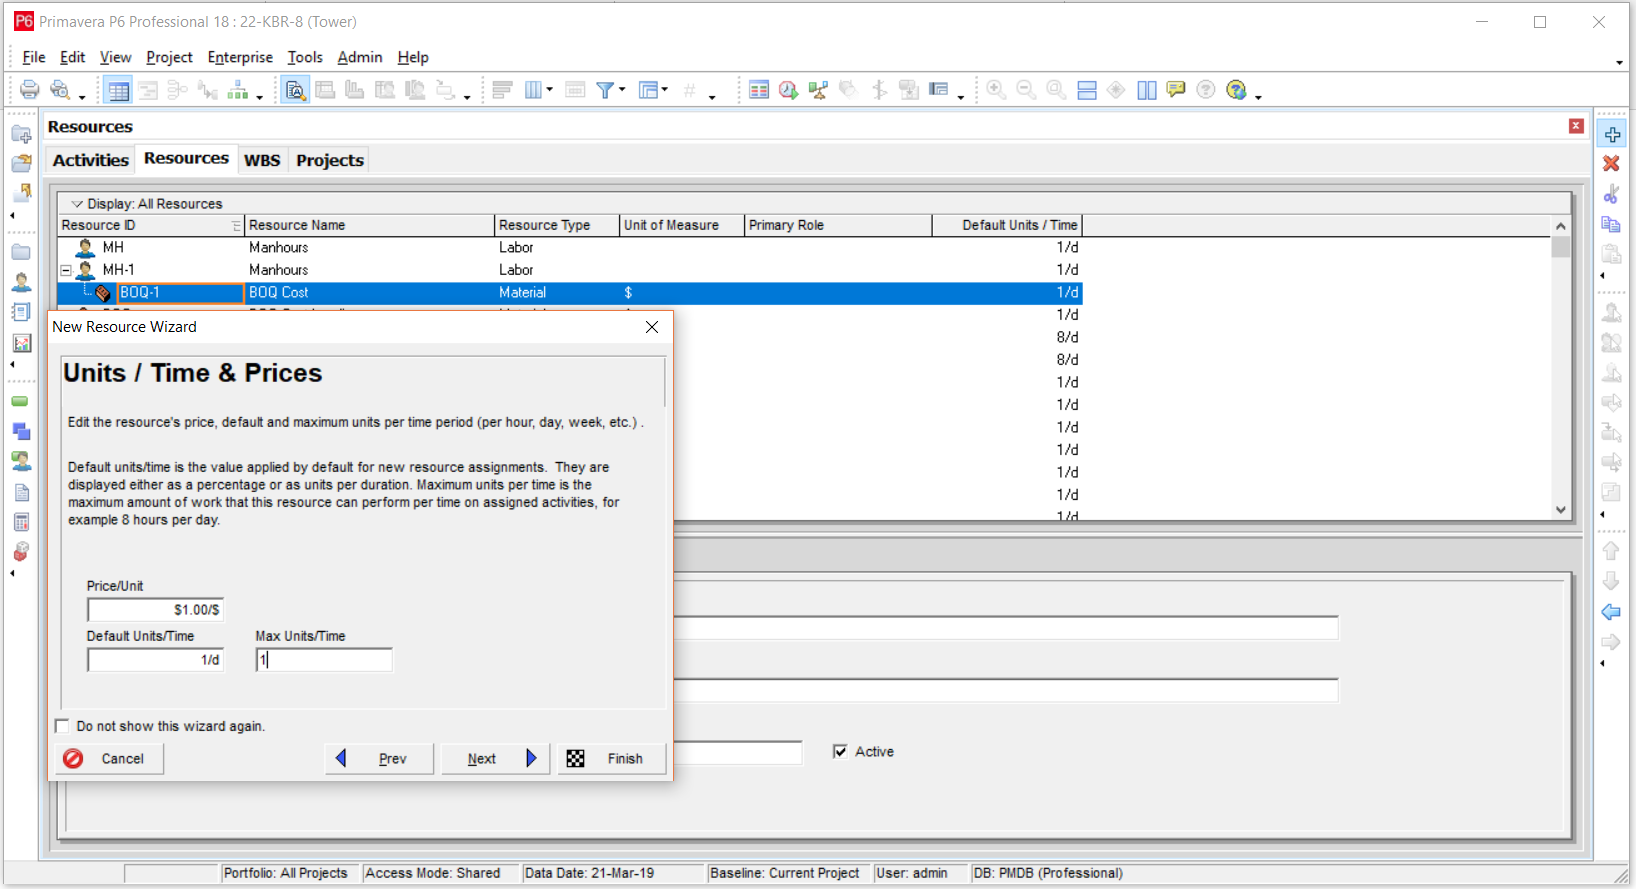Open Print Preview from toolbar

(60, 90)
